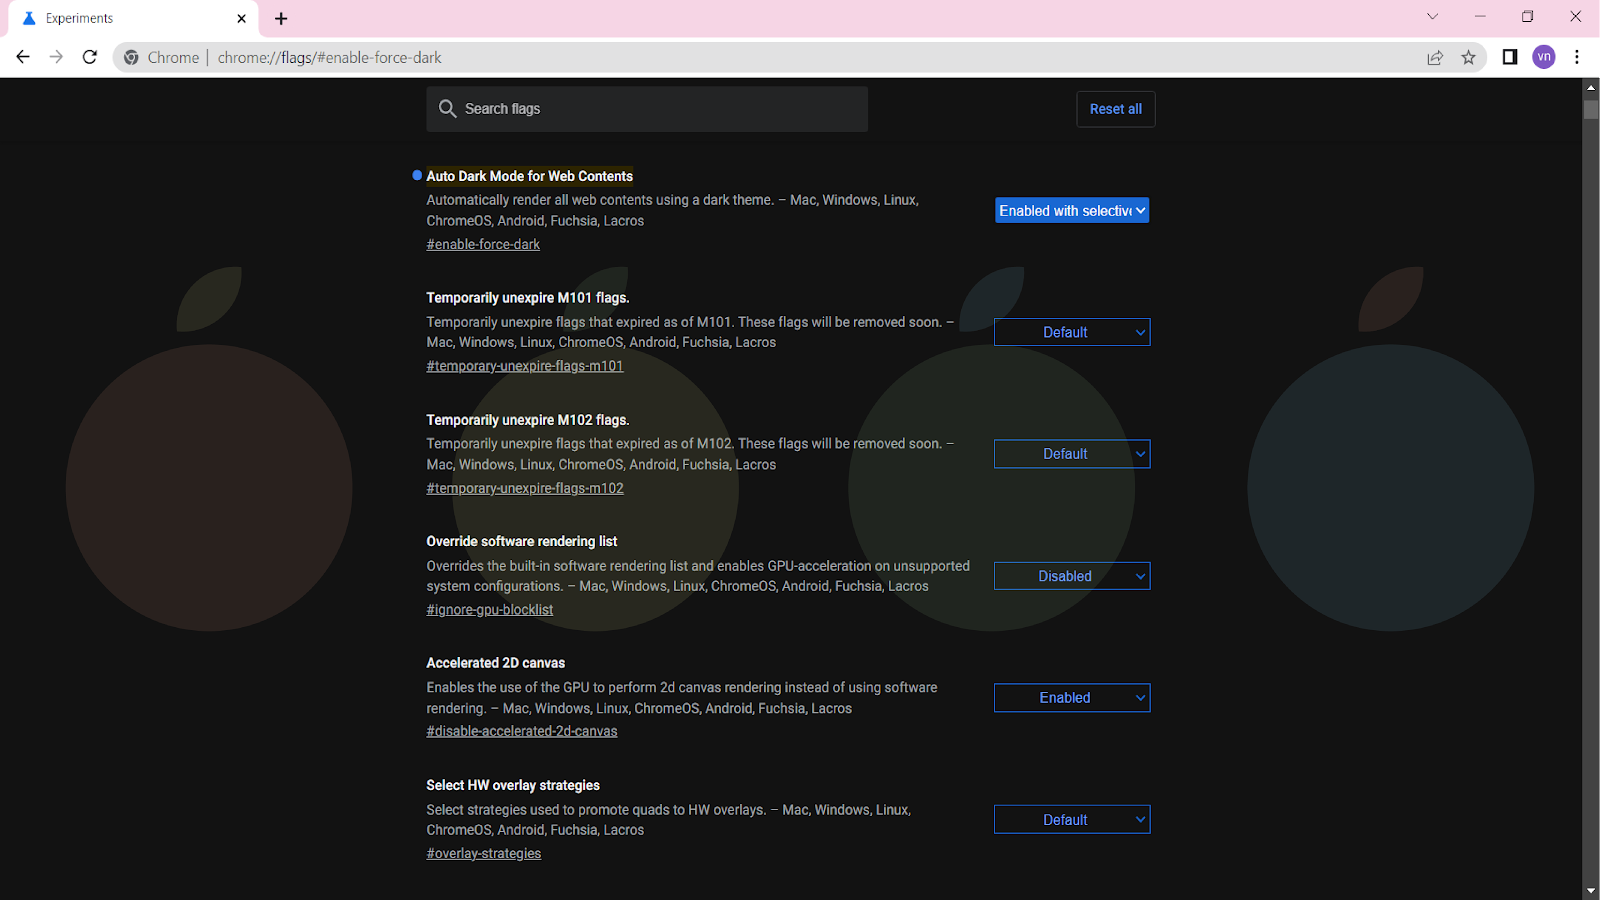Image resolution: width=1600 pixels, height=900 pixels.
Task: Click the page scrollbar thumb
Action: pyautogui.click(x=1591, y=109)
